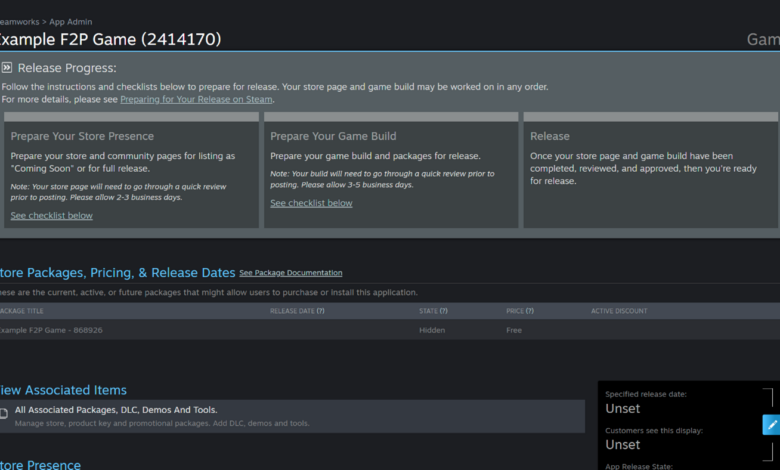The width and height of the screenshot is (780, 470).
Task: Open the document icon beside All Associated Packages
Action: (4, 413)
